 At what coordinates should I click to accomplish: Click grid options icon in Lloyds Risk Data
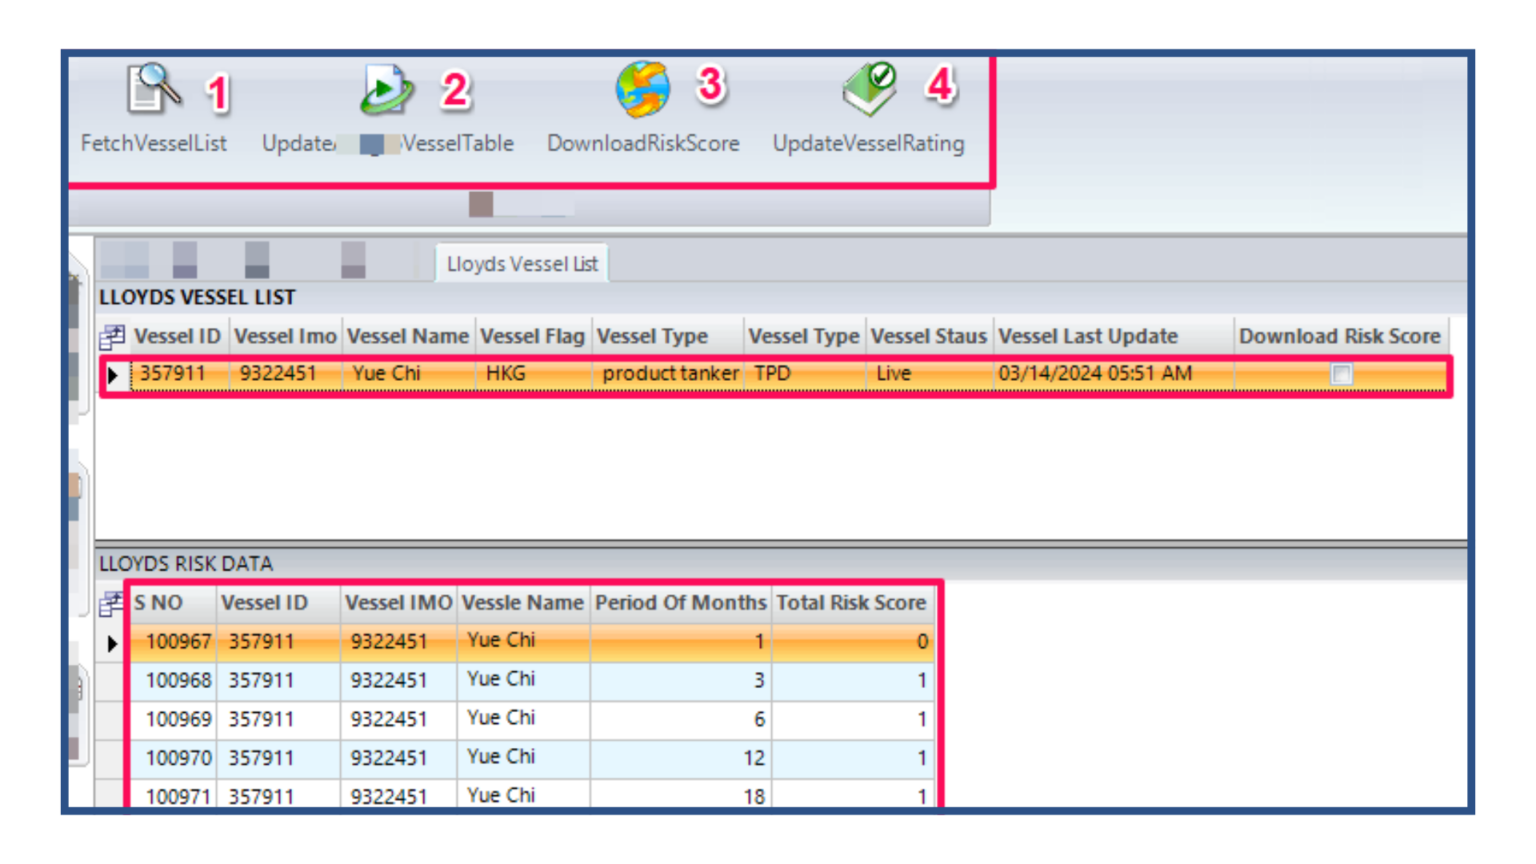[112, 603]
